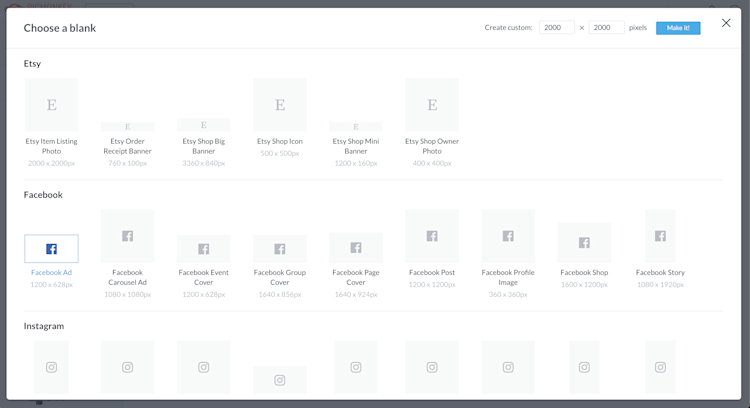The height and width of the screenshot is (408, 750).
Task: Pick the Facebook Shop template
Action: [x=584, y=243]
